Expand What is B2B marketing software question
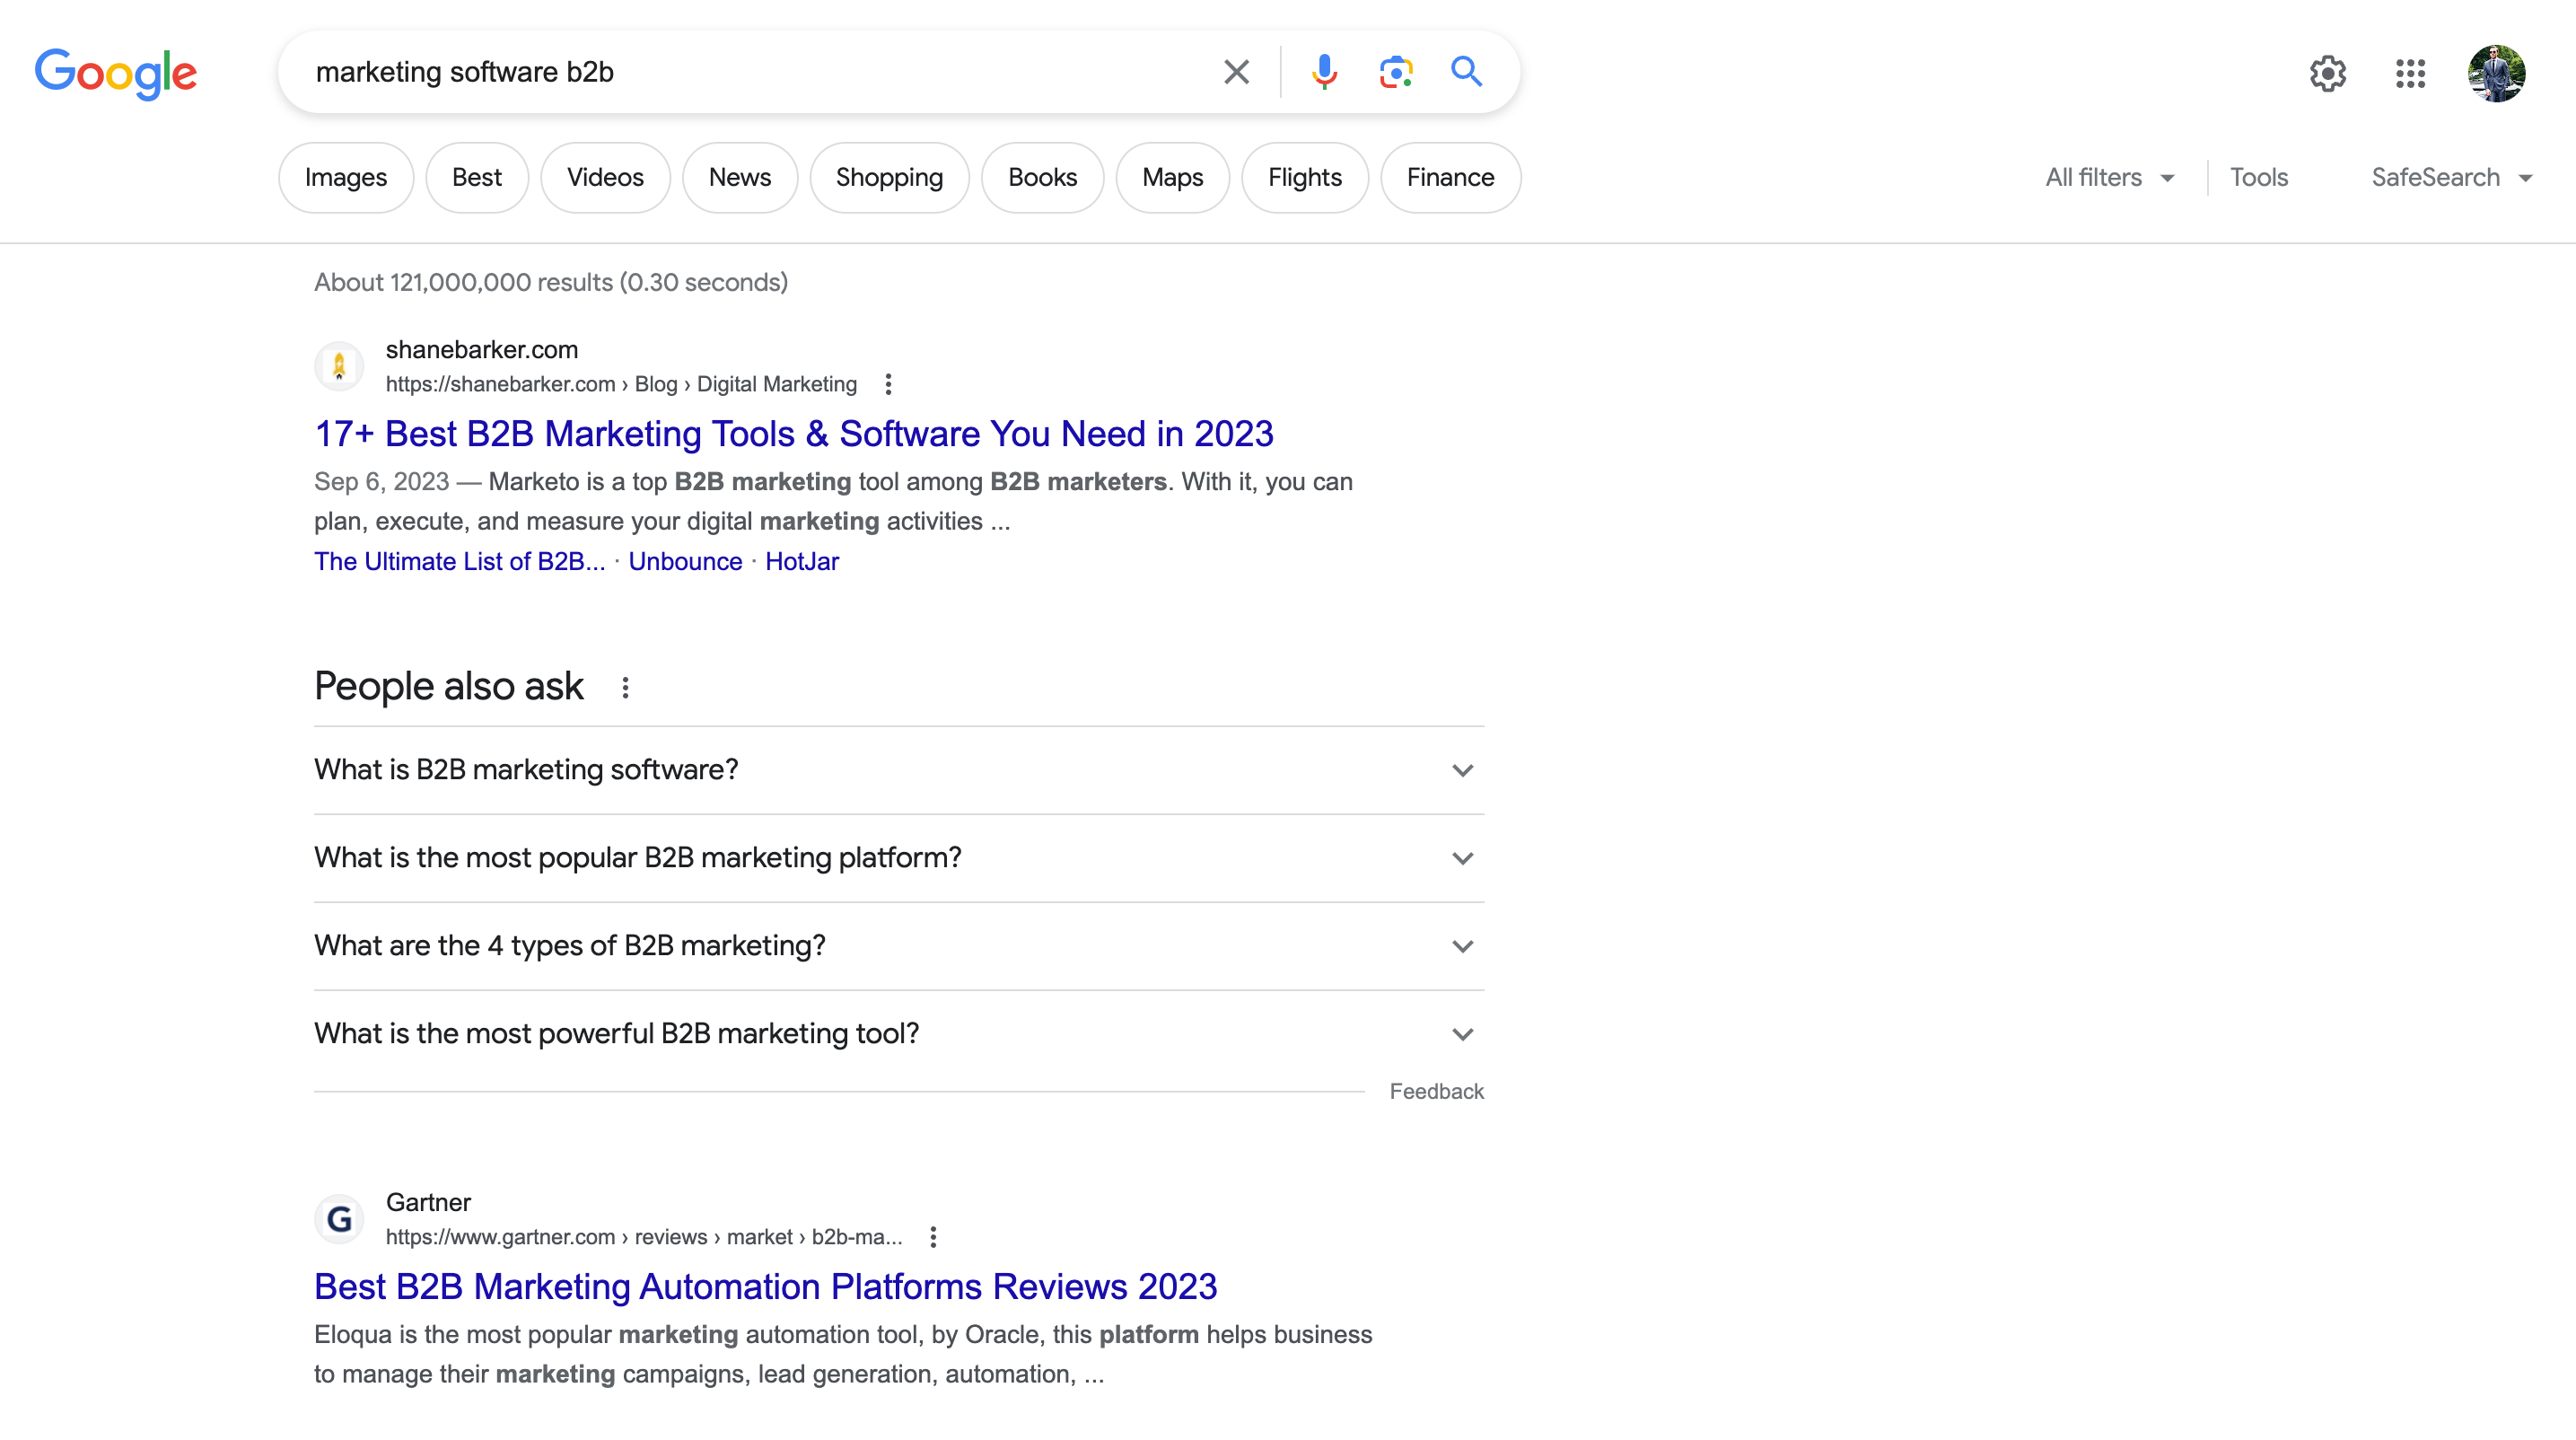This screenshot has height=1440, width=2576. pos(899,770)
